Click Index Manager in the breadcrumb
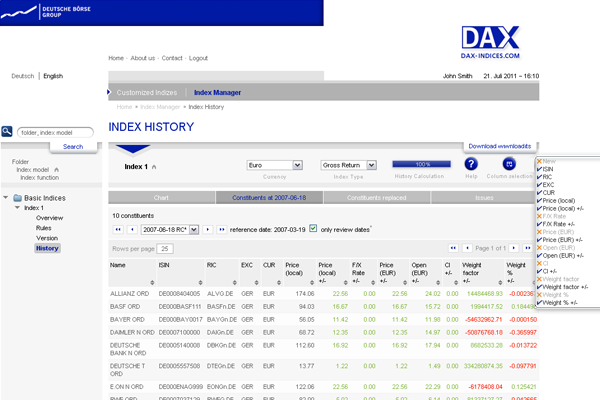Viewport: 600px width, 400px height. click(160, 107)
